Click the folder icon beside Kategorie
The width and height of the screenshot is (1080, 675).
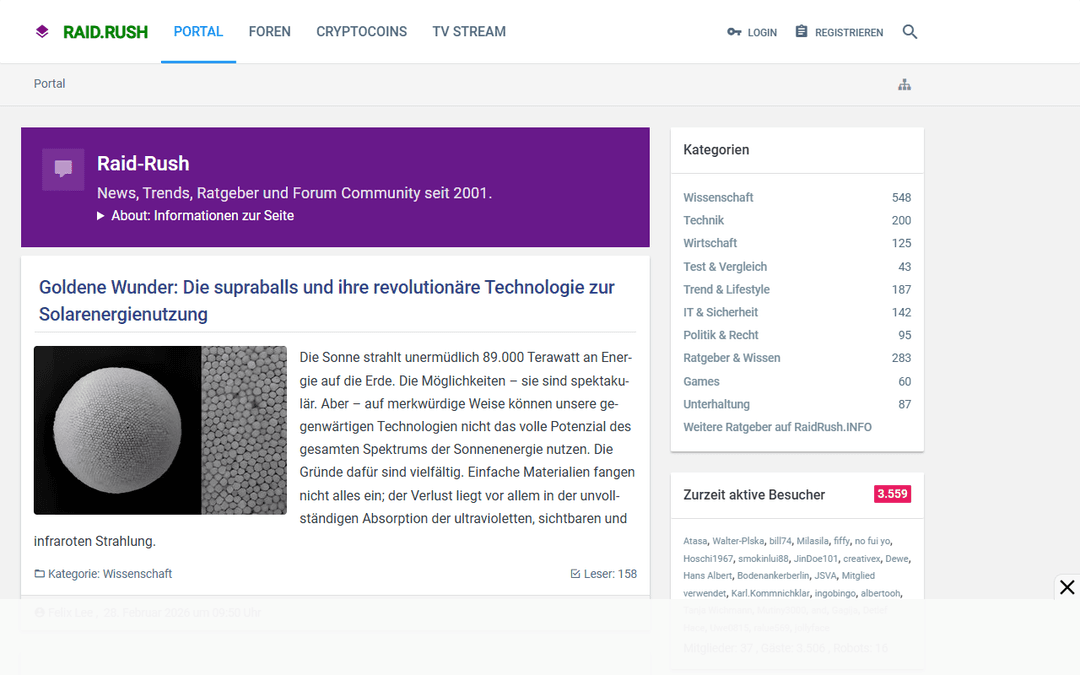[x=39, y=574]
